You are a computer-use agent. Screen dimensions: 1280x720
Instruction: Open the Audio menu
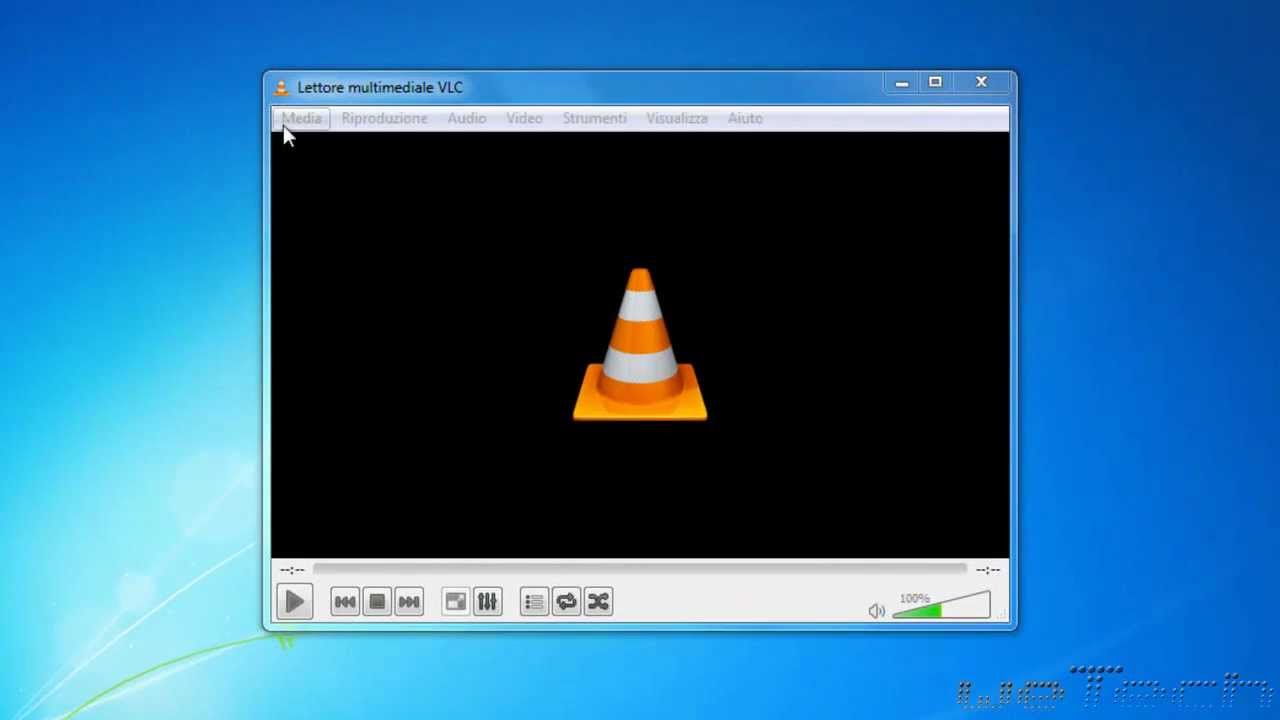[x=467, y=118]
